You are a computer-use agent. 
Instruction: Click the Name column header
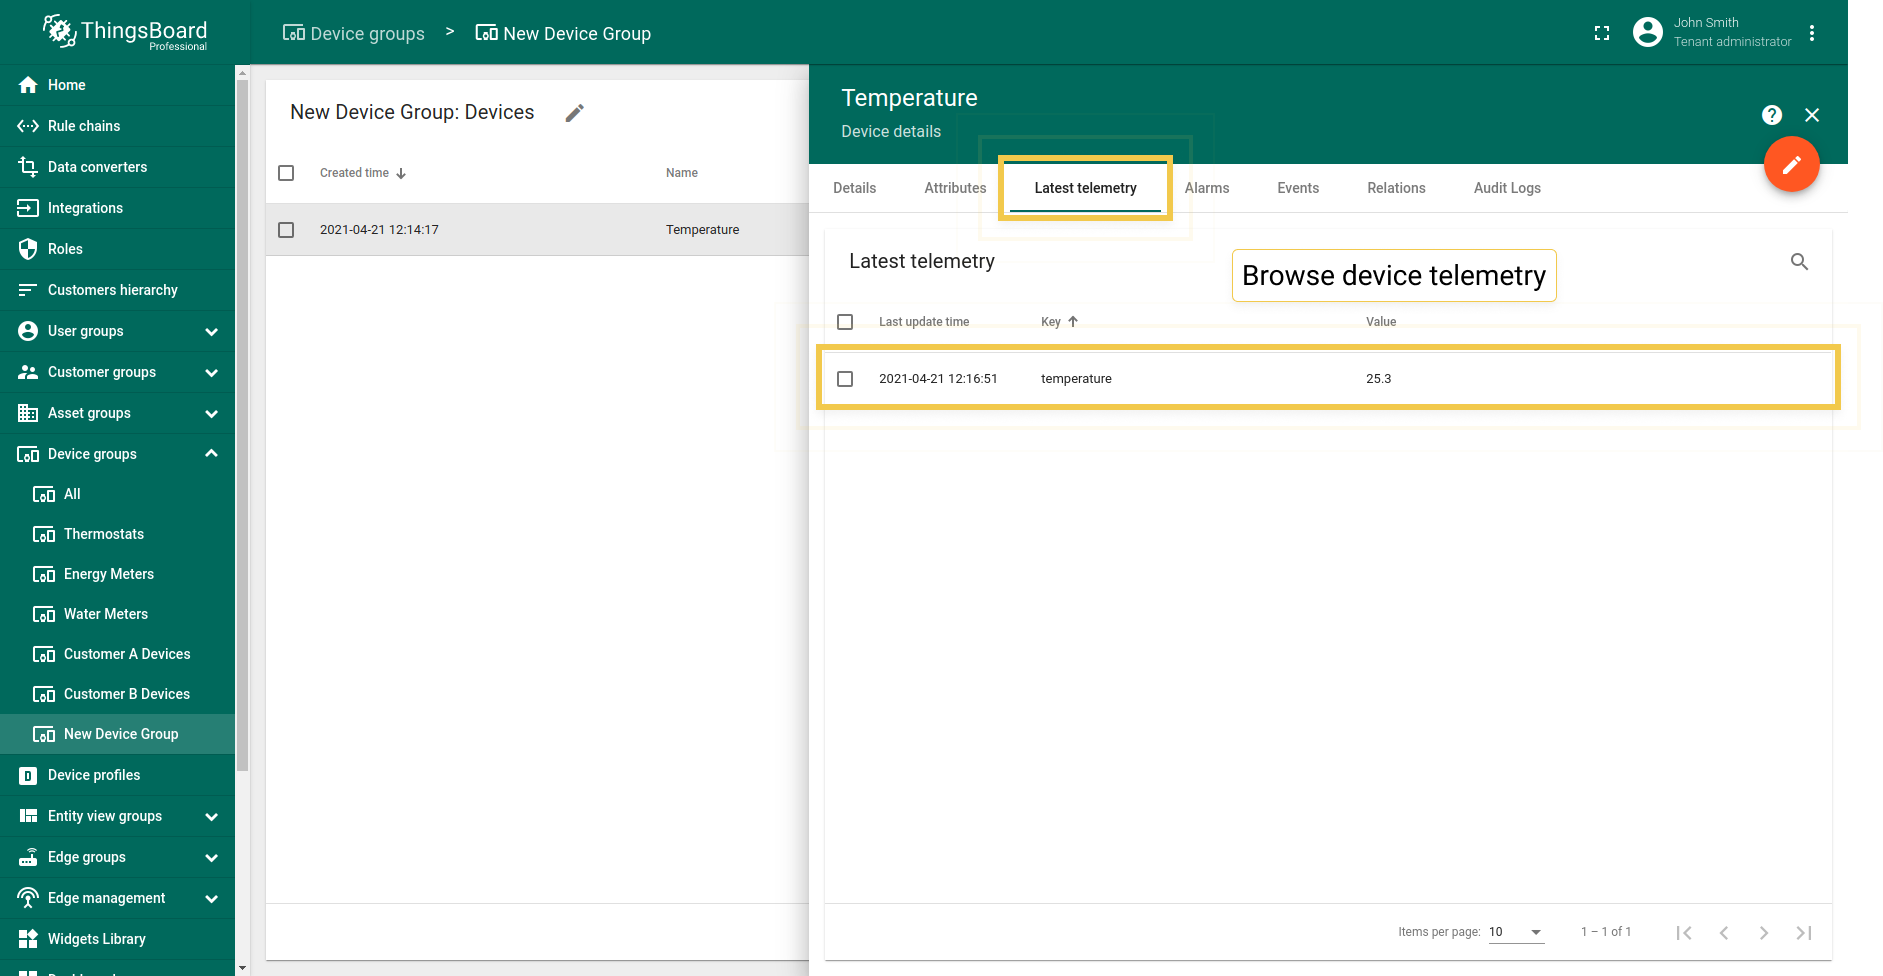click(x=682, y=173)
